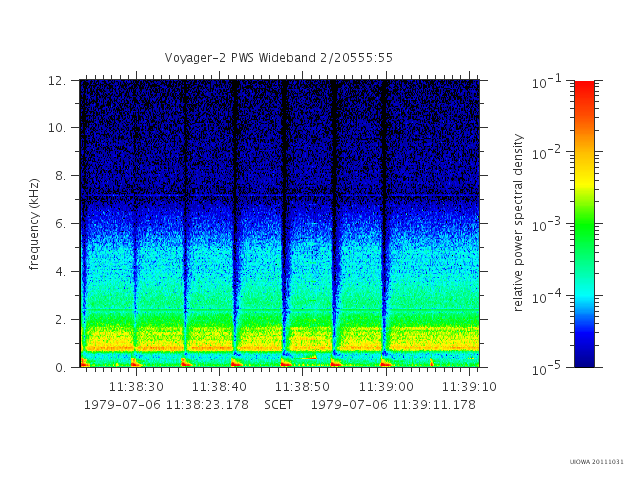The image size is (640, 480).
Task: Select 'relative power spectral density' colorbar label
Action: (518, 223)
